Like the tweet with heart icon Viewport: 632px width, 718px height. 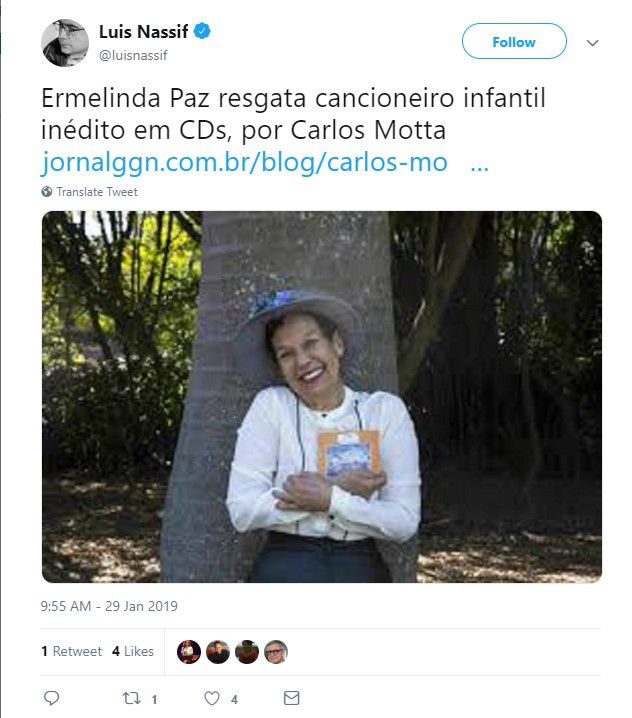(x=212, y=698)
